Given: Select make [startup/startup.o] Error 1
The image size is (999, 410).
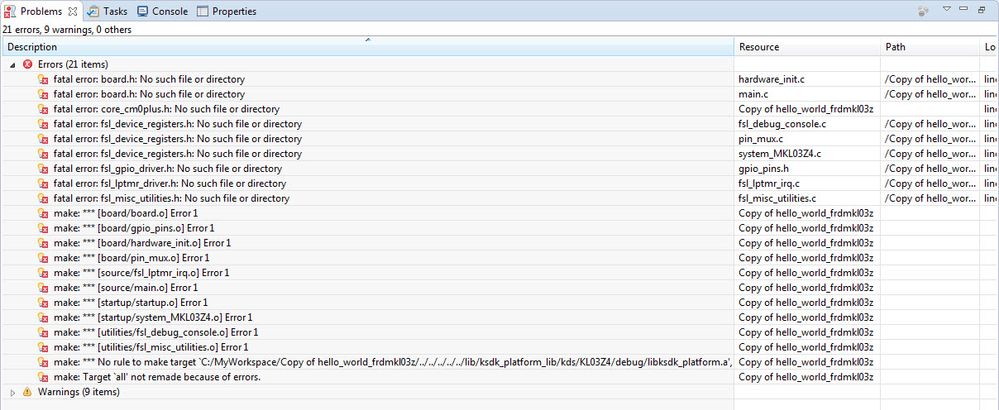Looking at the screenshot, I should point(131,302).
